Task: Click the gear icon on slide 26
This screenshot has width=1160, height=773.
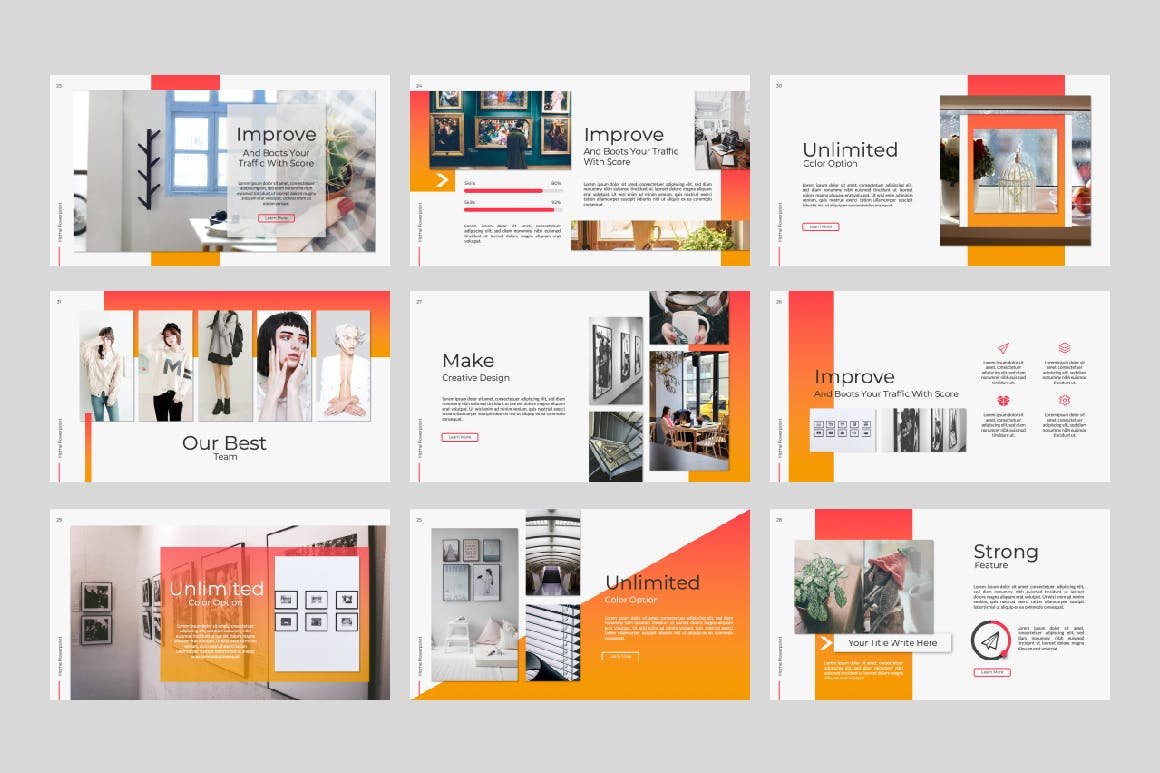Action: pos(1064,400)
